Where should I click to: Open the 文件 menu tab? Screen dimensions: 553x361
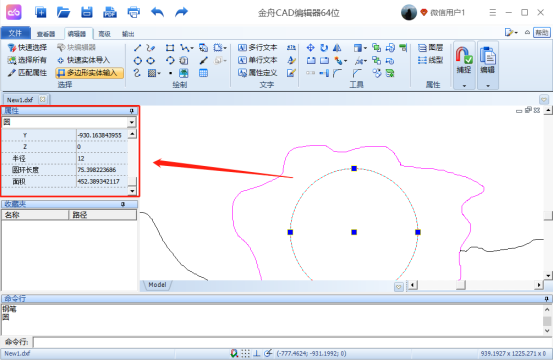tap(15, 33)
